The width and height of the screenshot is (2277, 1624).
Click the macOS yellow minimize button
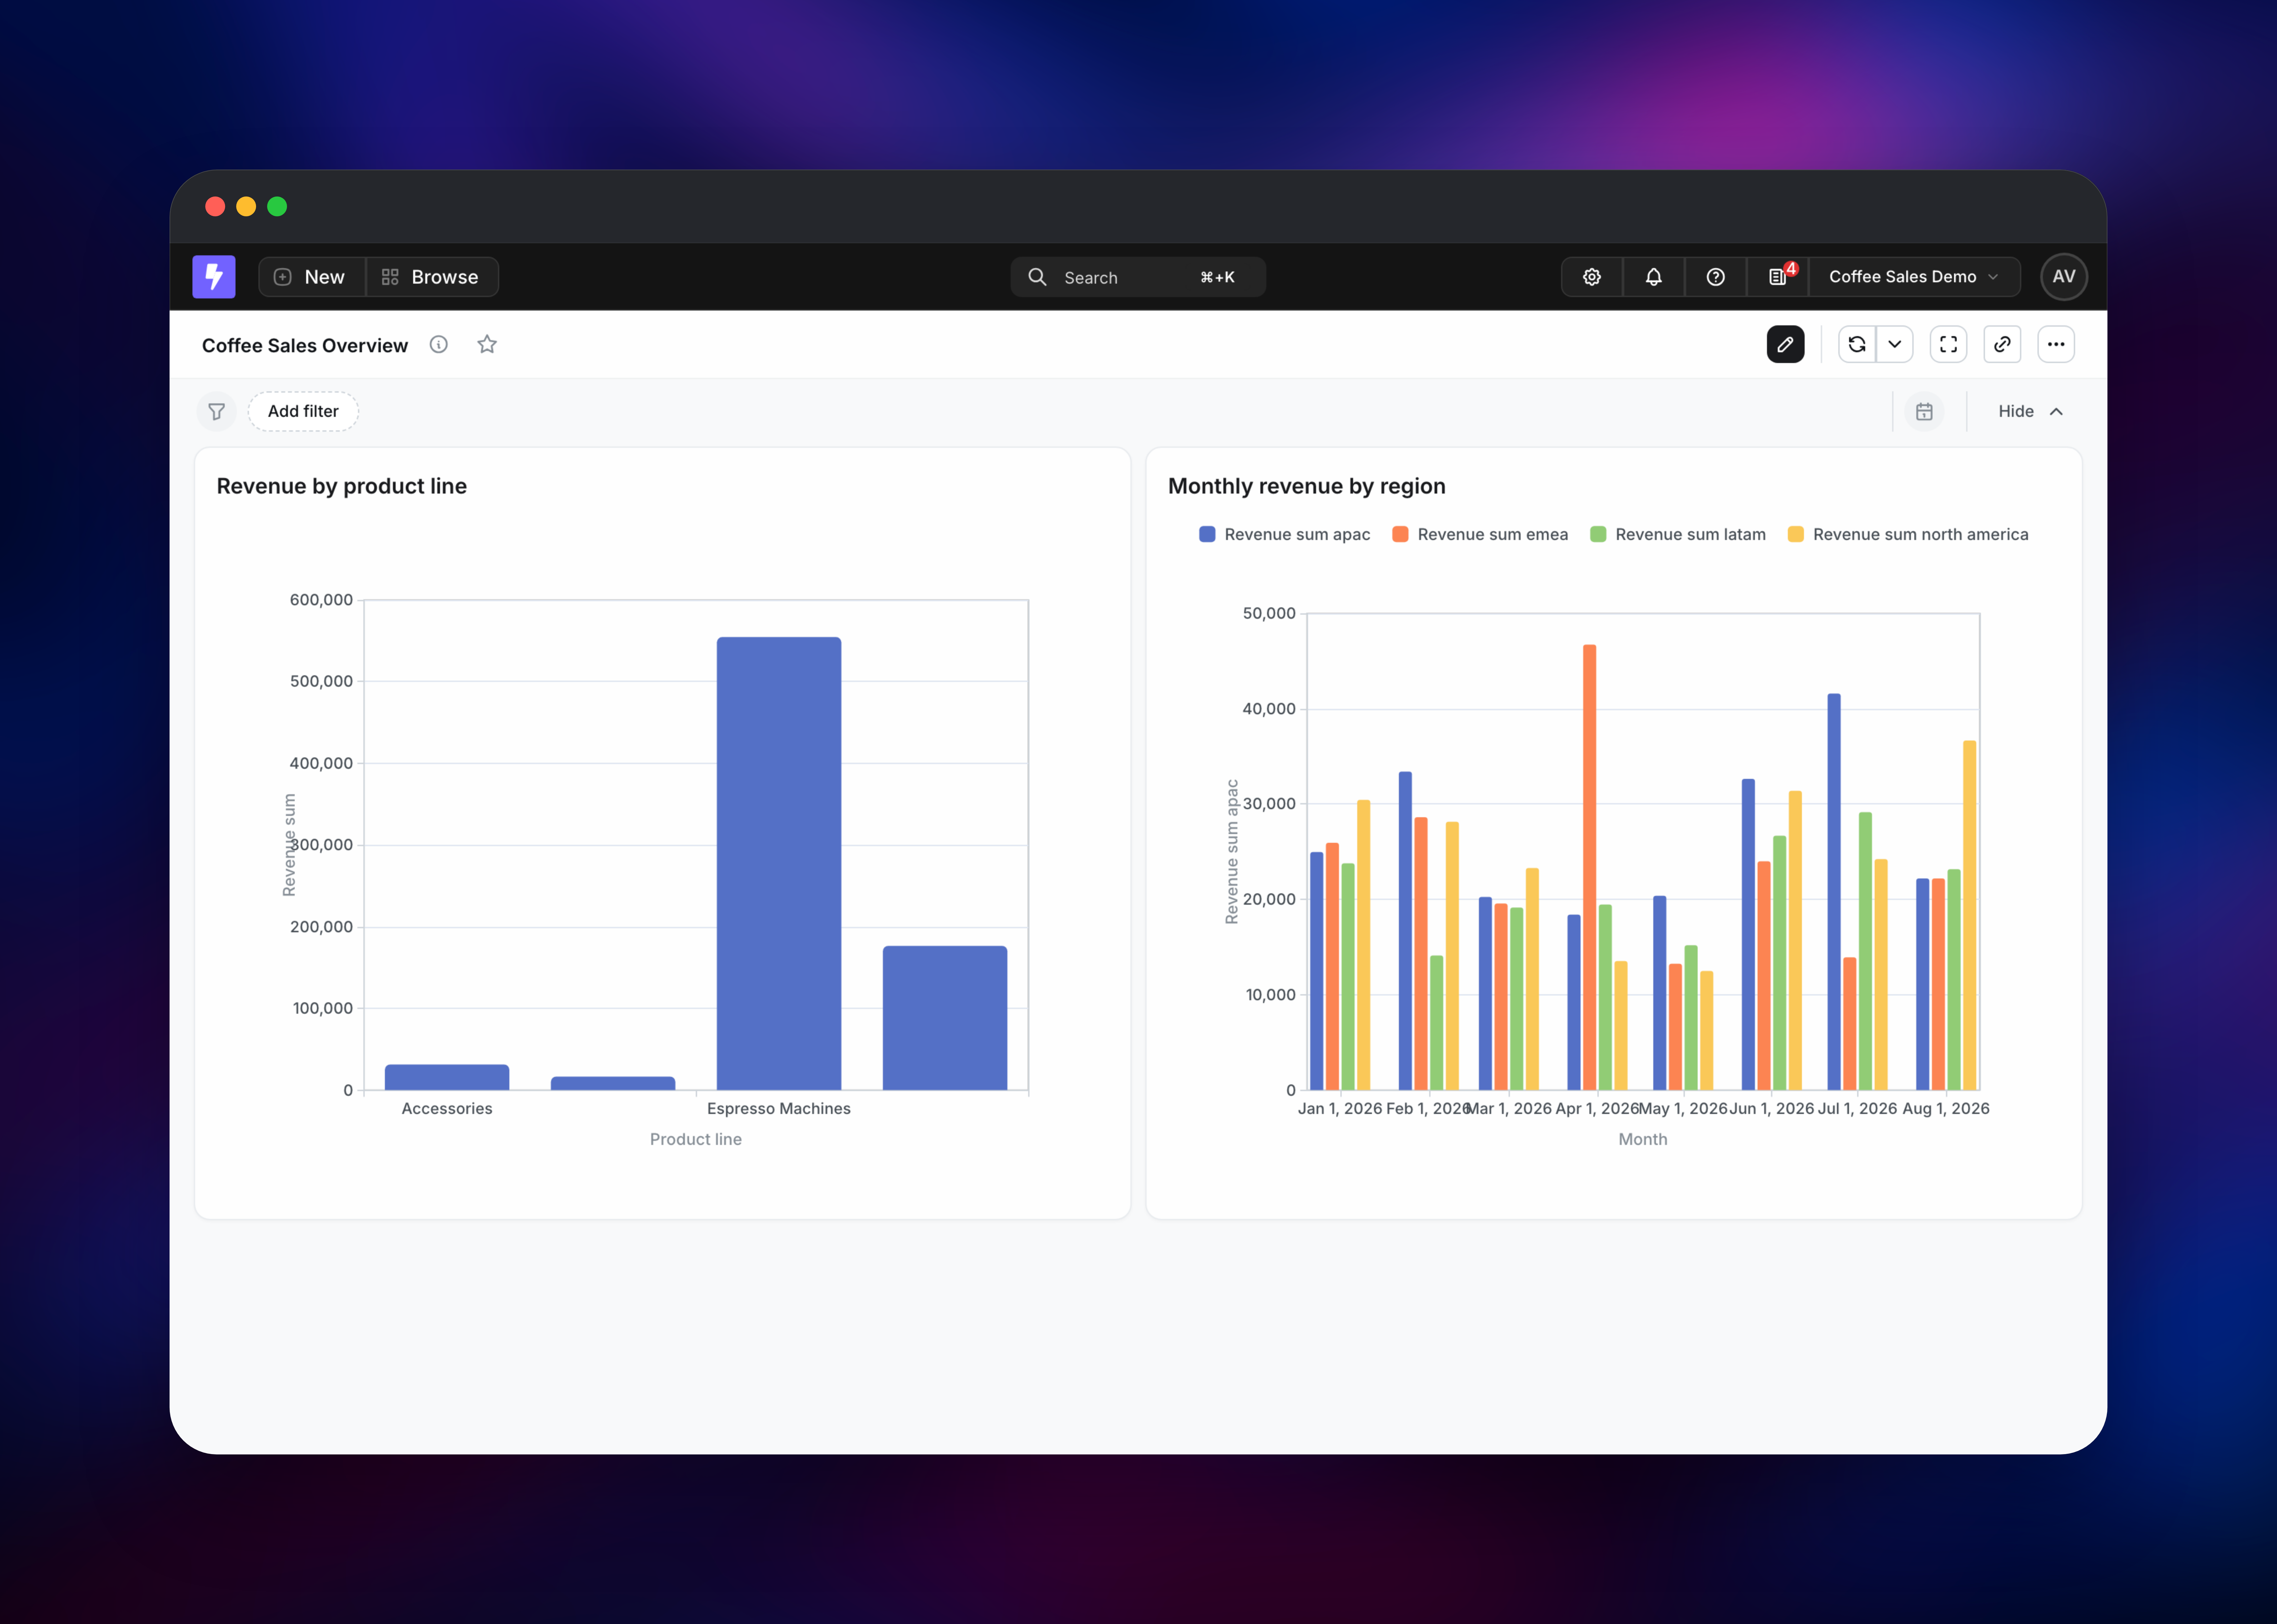246,207
